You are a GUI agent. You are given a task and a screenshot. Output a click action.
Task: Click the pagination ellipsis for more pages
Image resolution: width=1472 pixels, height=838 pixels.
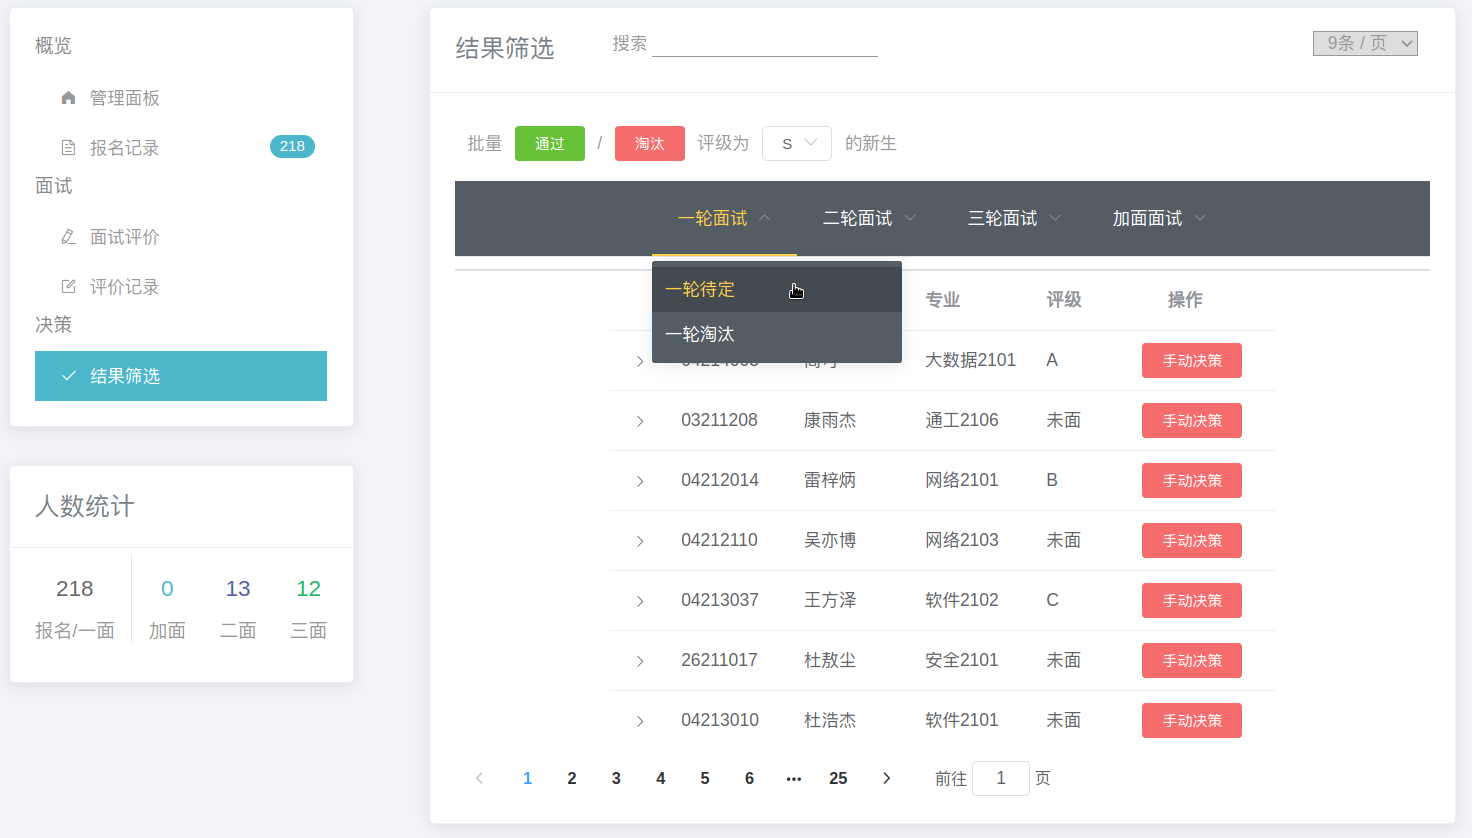pyautogui.click(x=794, y=778)
